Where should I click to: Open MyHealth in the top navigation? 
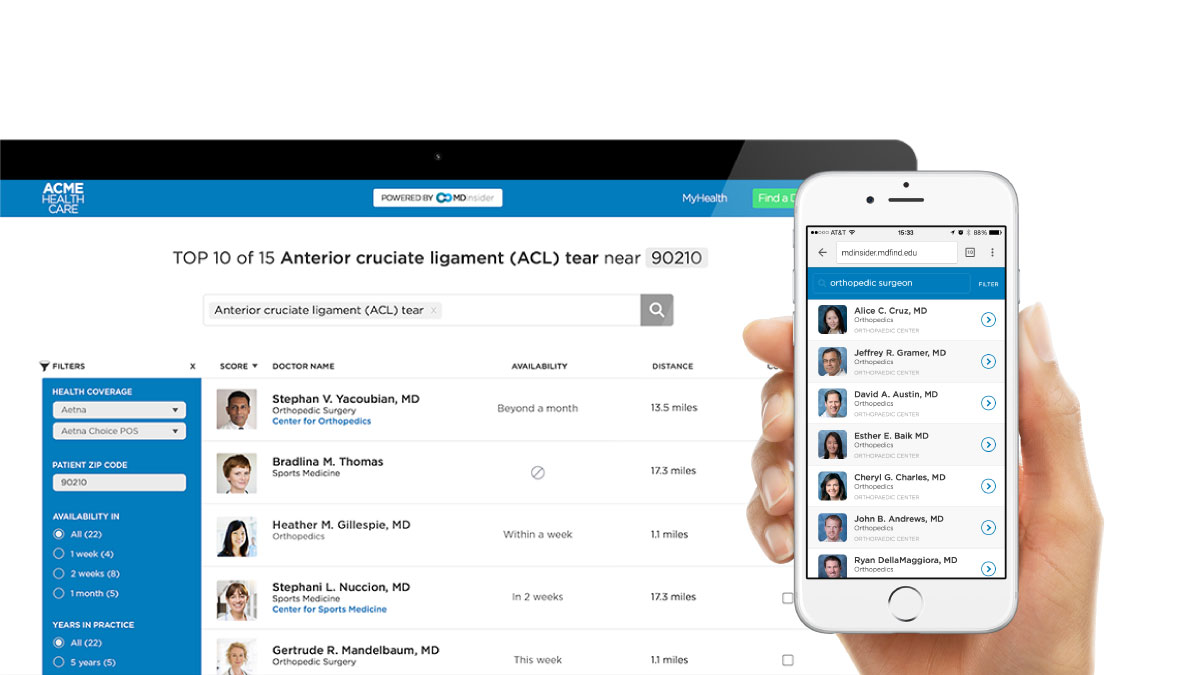(x=704, y=198)
